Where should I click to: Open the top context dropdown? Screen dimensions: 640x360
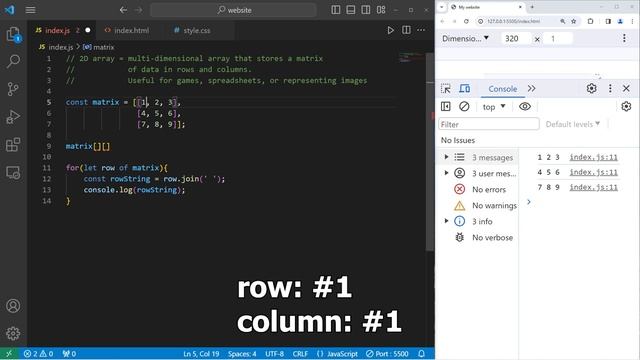pos(494,107)
